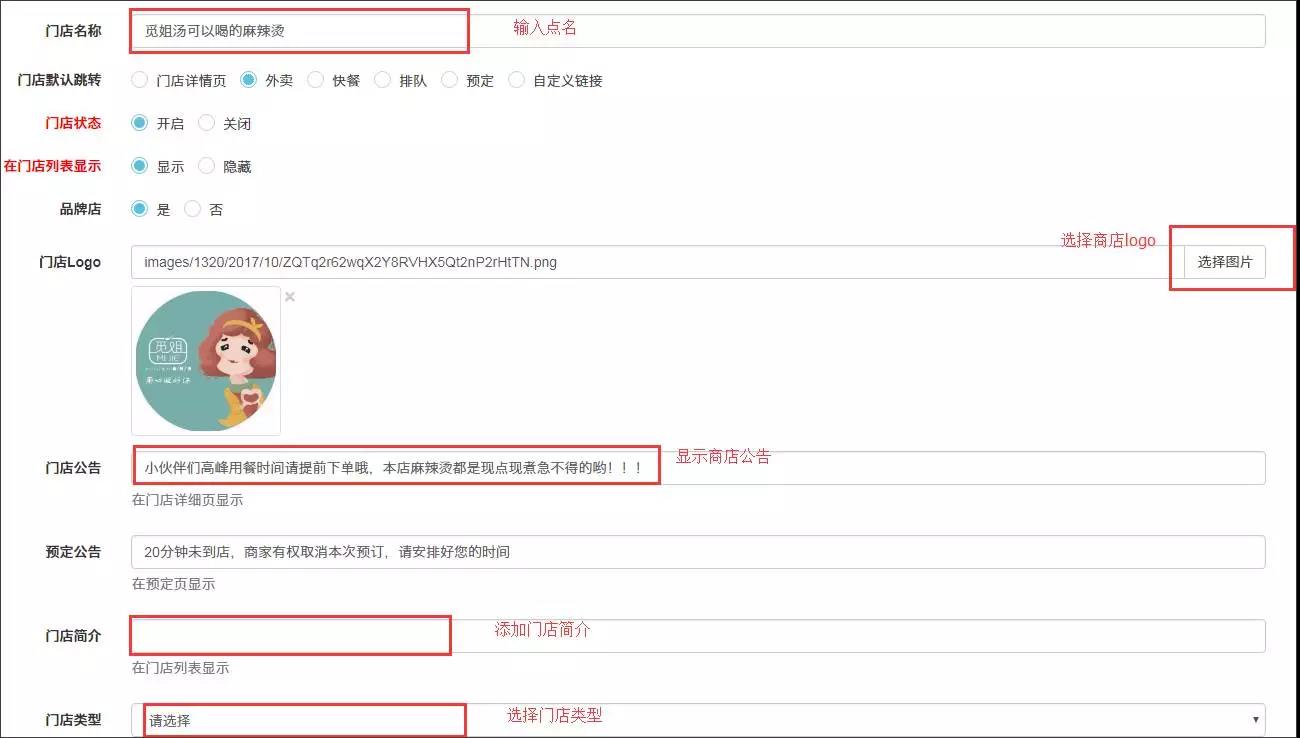Click the empty 门店简介 input field
This screenshot has height=738, width=1300.
(x=698, y=636)
